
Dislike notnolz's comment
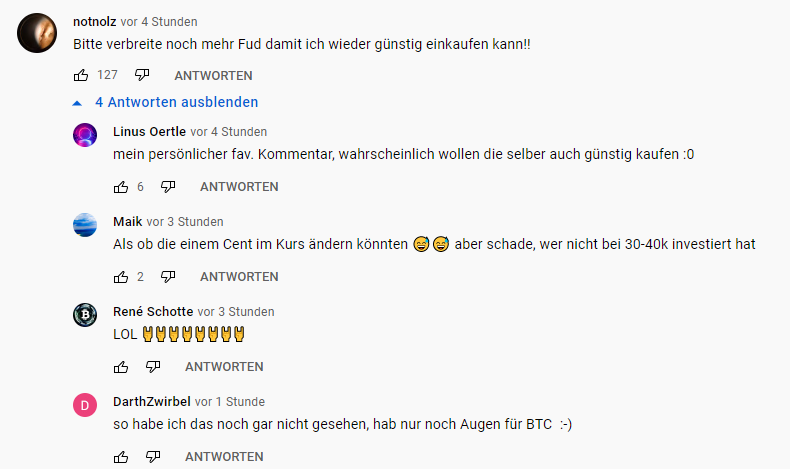pyautogui.click(x=142, y=75)
